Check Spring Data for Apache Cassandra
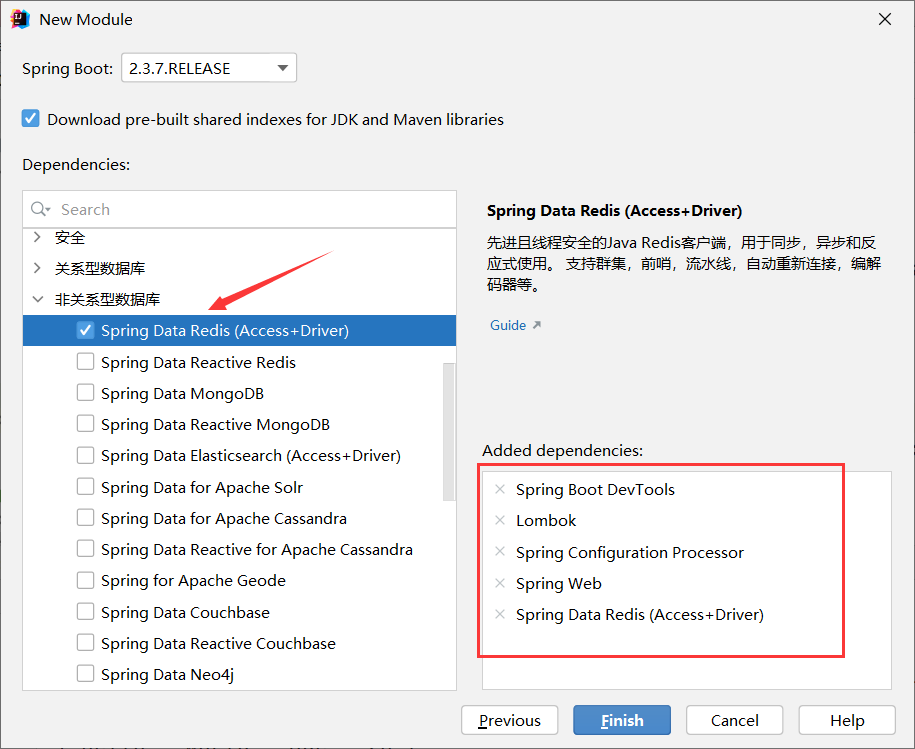 85,517
